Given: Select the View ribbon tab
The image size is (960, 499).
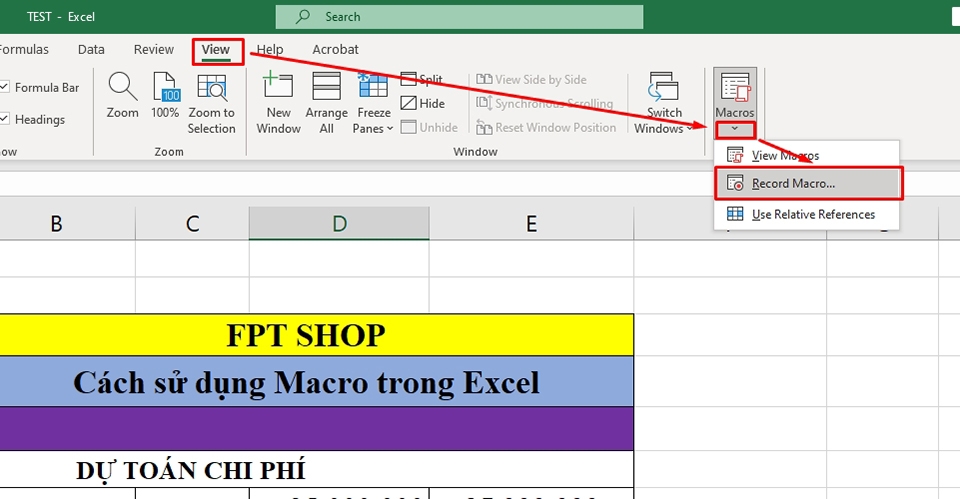Looking at the screenshot, I should coord(216,50).
